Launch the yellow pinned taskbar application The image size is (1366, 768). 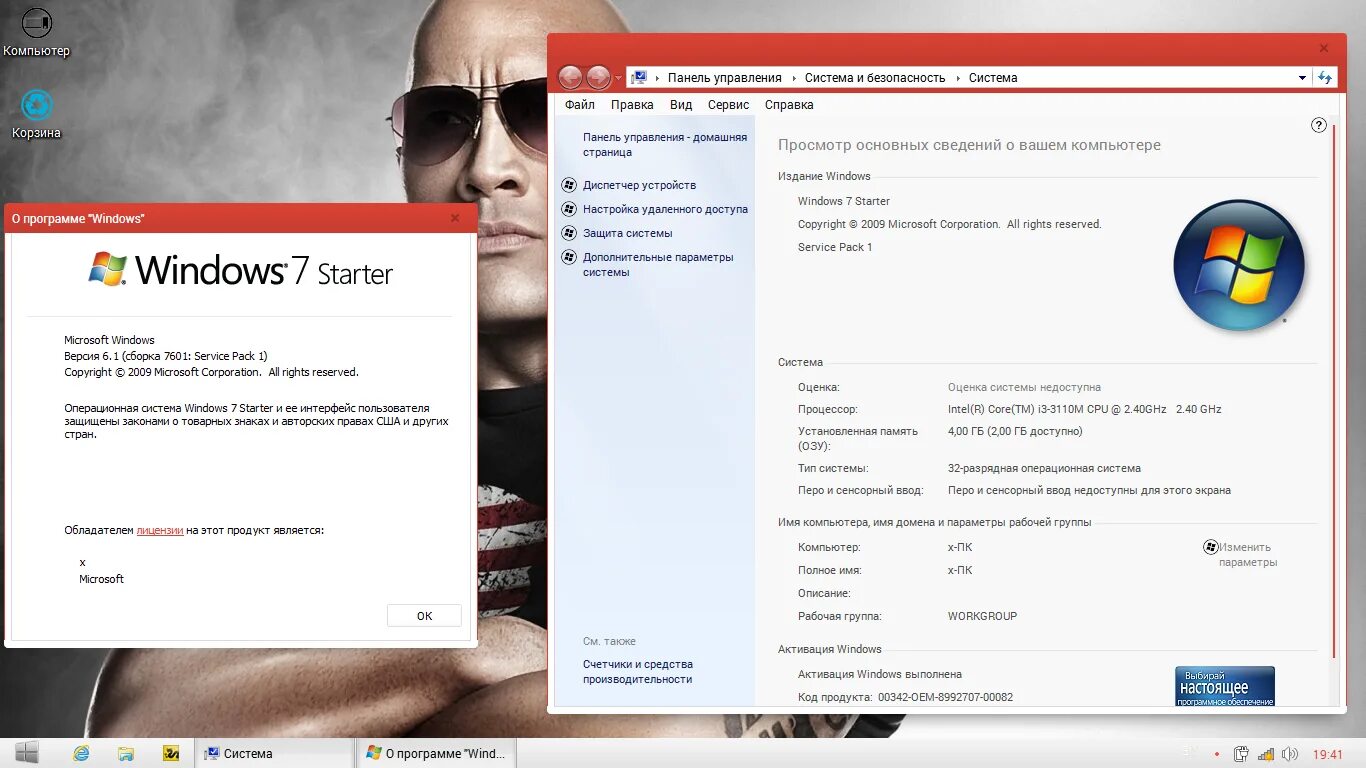click(171, 753)
